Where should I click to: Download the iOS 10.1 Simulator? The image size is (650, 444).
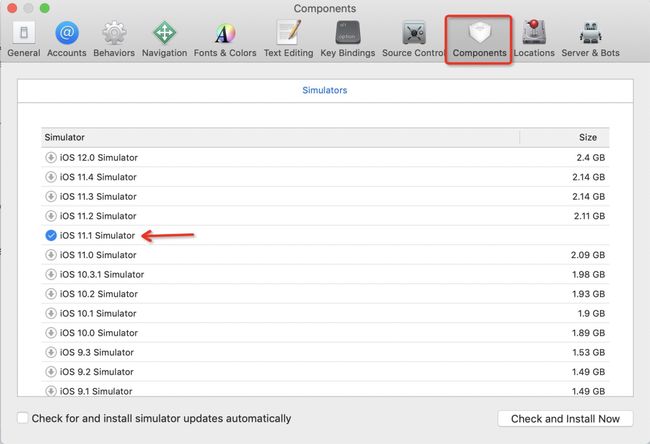[x=51, y=313]
